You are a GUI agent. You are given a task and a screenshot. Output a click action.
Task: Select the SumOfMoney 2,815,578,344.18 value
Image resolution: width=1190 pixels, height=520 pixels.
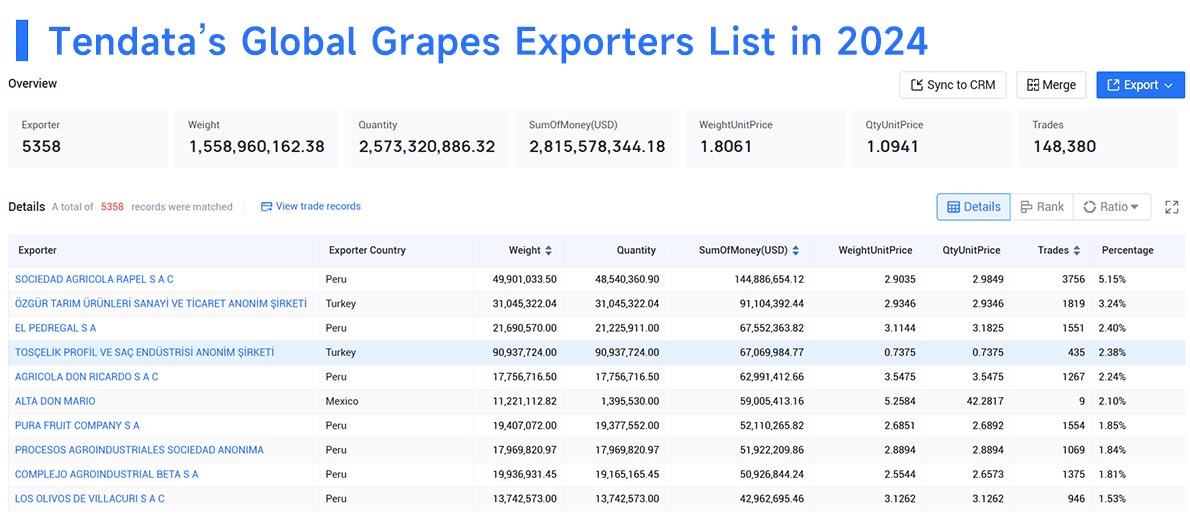(x=597, y=147)
